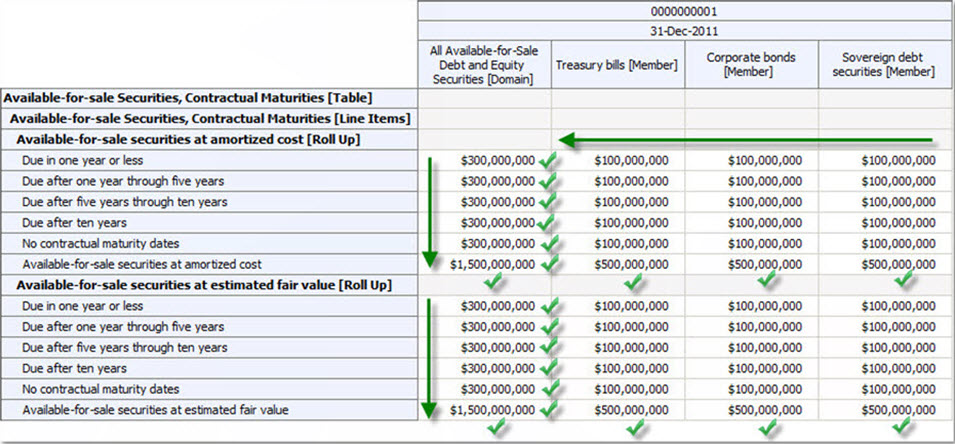Image resolution: width=955 pixels, height=444 pixels.
Task: Click Sovereign debt amortized cost due in one year cell
Action: (x=884, y=161)
